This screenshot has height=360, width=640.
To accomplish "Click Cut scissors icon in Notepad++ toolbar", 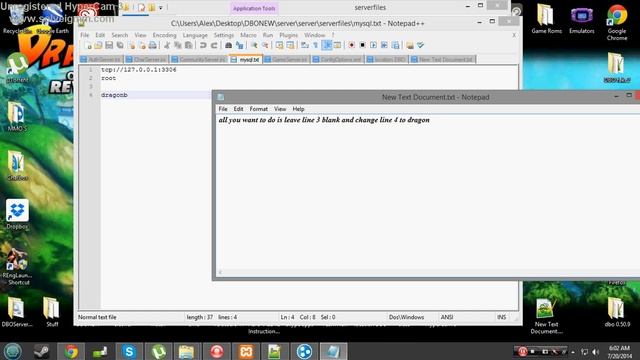I will tap(167, 45).
